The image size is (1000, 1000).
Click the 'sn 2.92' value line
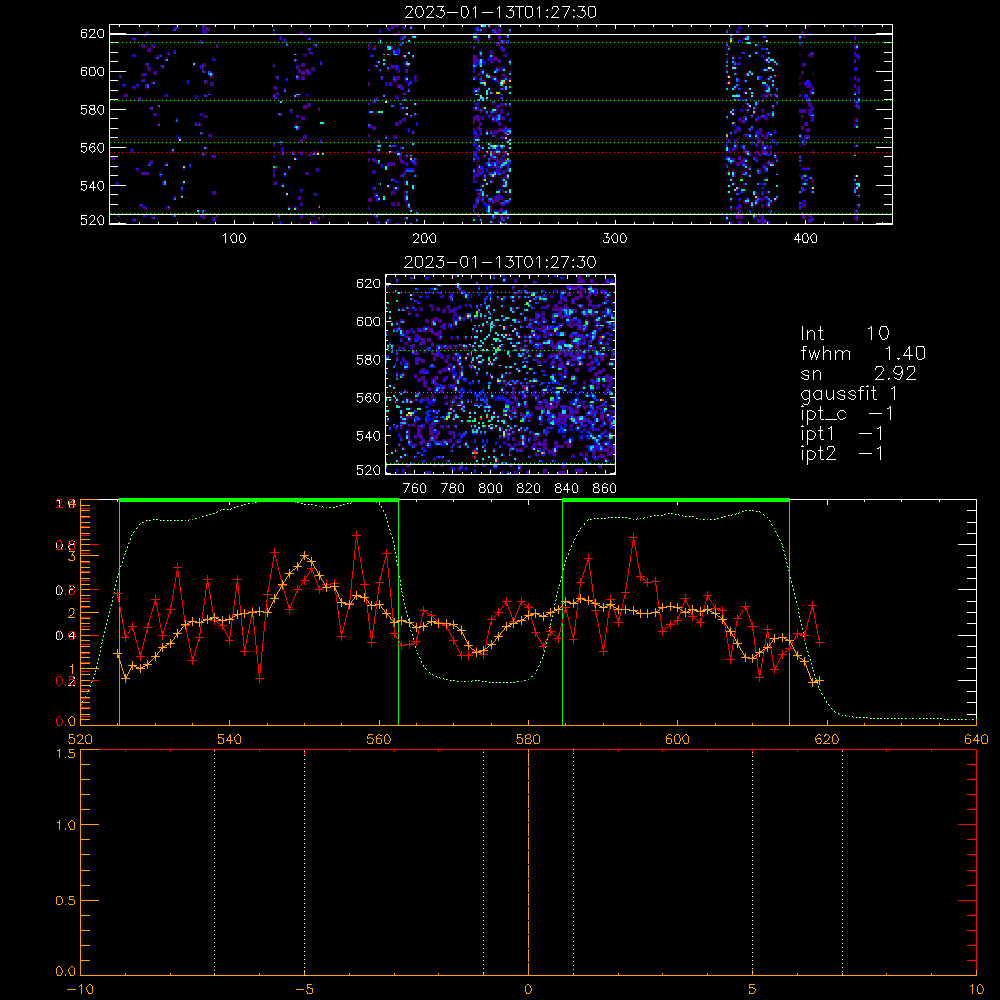point(858,373)
